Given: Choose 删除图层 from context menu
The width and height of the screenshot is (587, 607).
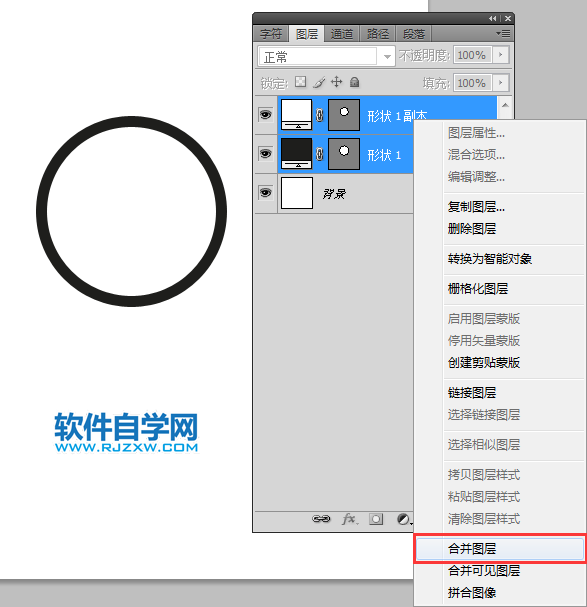Looking at the screenshot, I should (500, 229).
